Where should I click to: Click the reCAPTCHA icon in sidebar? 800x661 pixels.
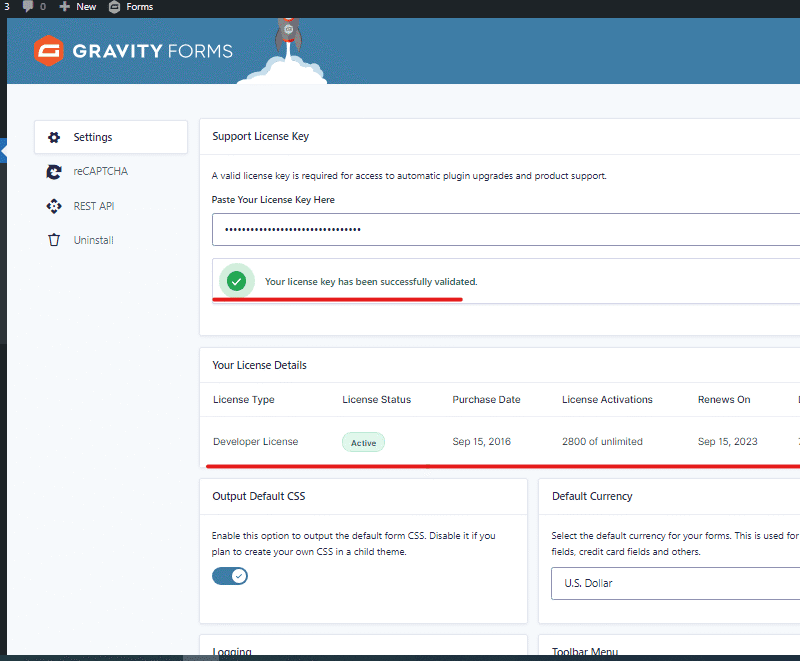pyautogui.click(x=54, y=171)
